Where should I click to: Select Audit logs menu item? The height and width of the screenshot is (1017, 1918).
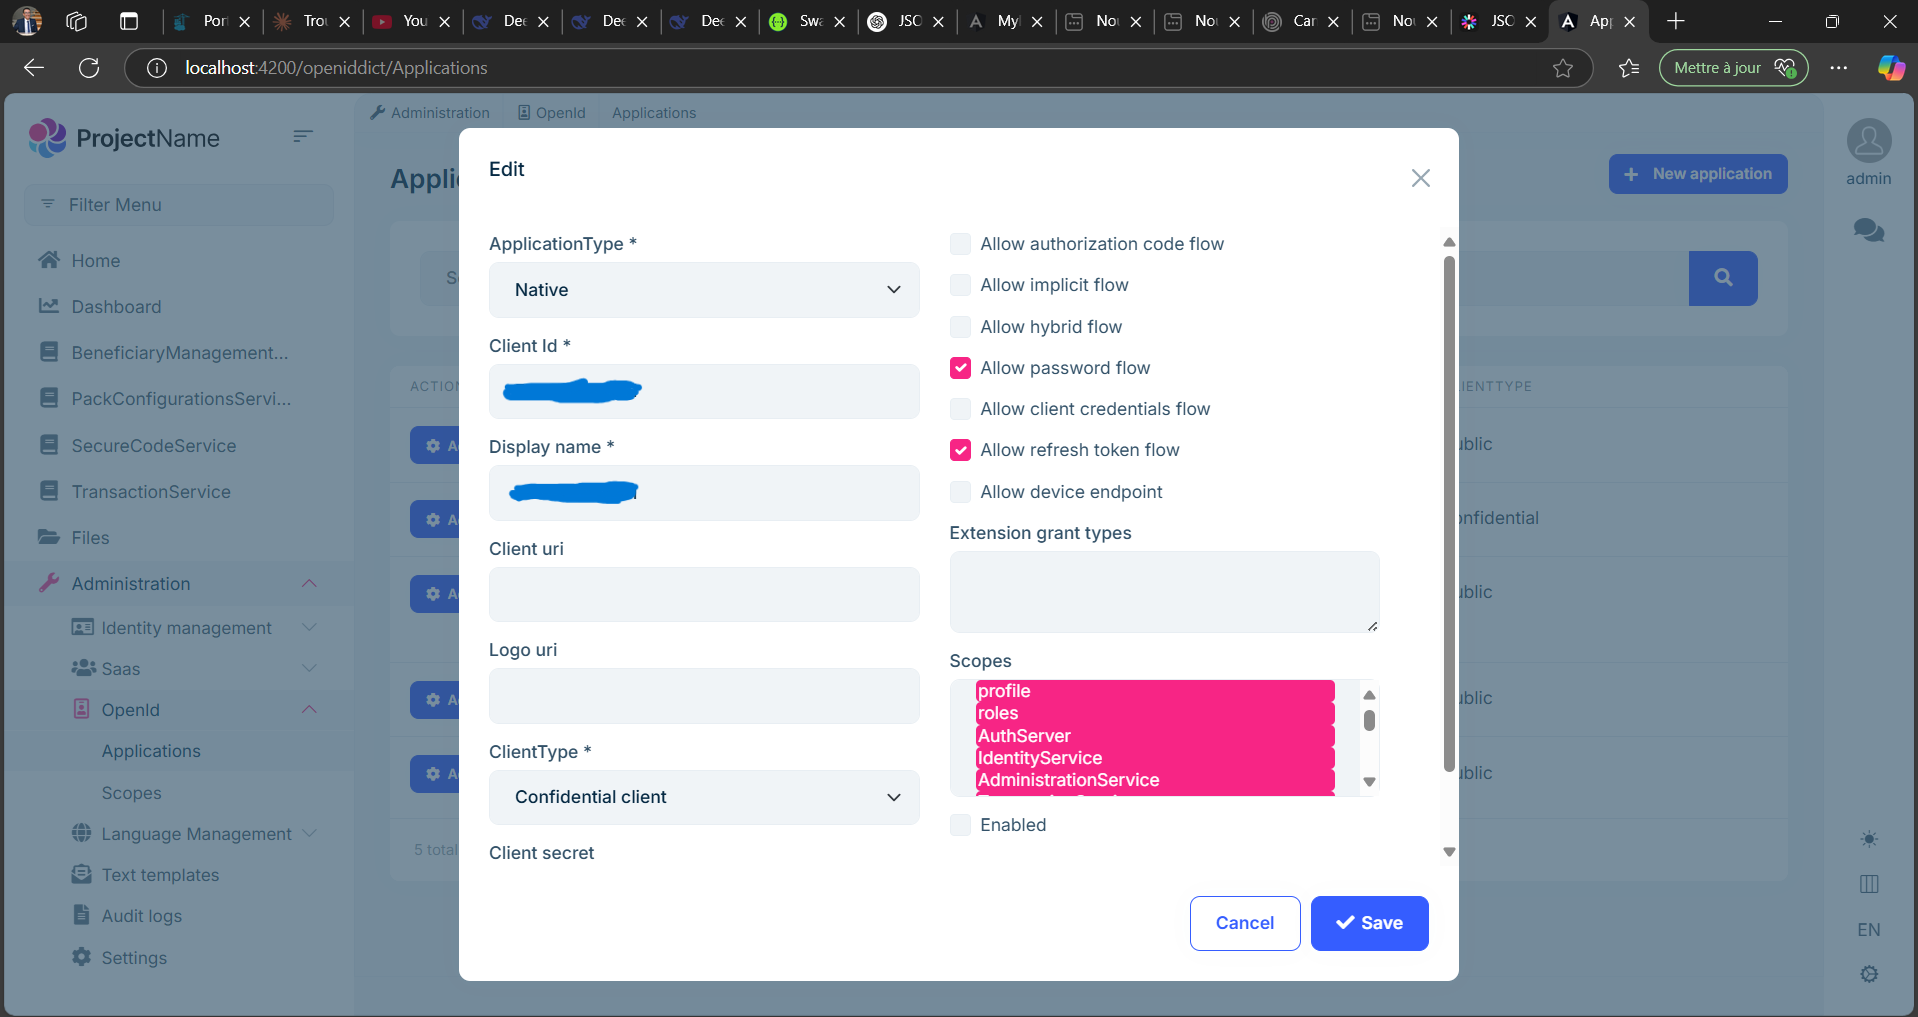(141, 916)
